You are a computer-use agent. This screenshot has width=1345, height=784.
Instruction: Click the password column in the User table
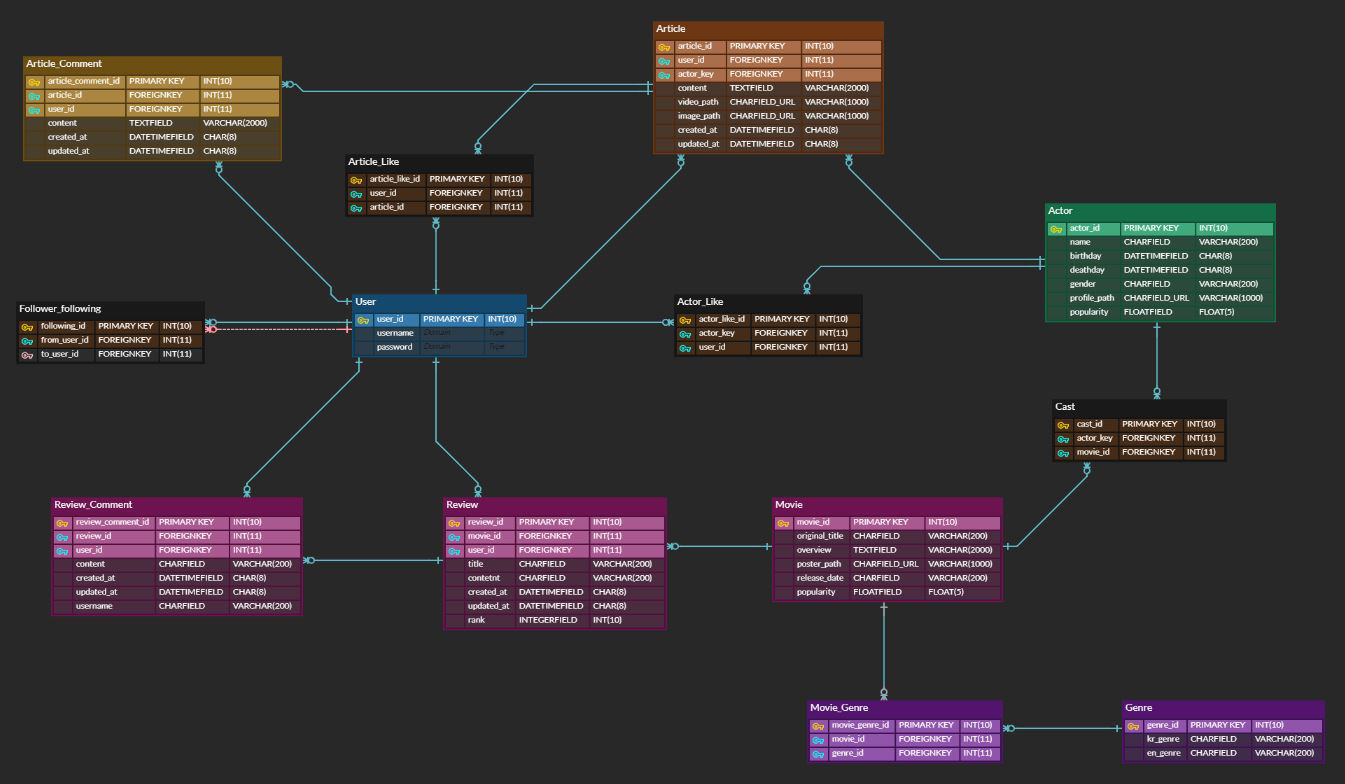click(394, 347)
